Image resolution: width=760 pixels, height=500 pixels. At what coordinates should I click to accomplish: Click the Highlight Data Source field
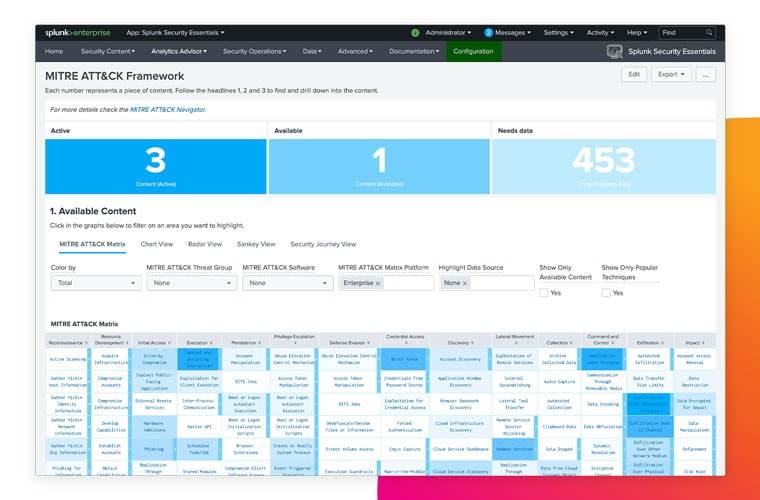[x=487, y=283]
